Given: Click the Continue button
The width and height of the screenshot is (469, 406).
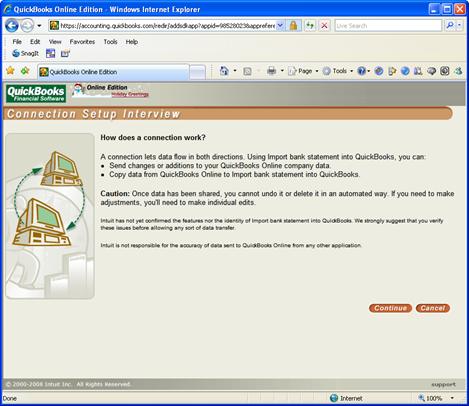Looking at the screenshot, I should point(390,308).
